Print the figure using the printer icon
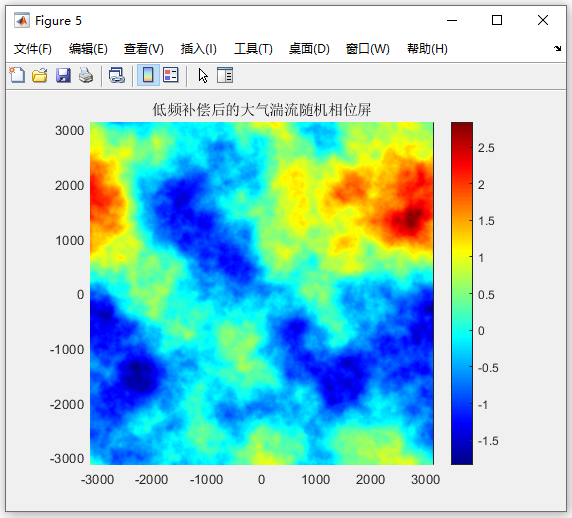 coord(86,76)
